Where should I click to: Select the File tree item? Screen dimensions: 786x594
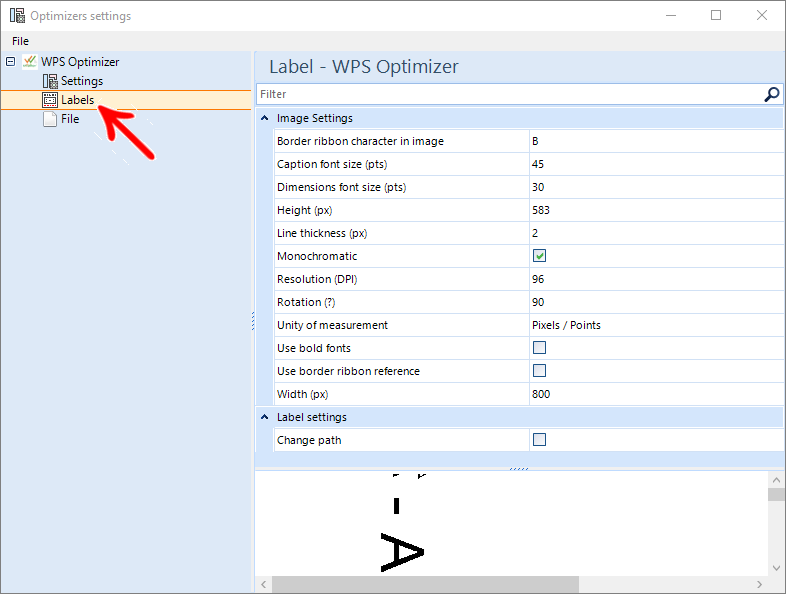pyautogui.click(x=70, y=119)
